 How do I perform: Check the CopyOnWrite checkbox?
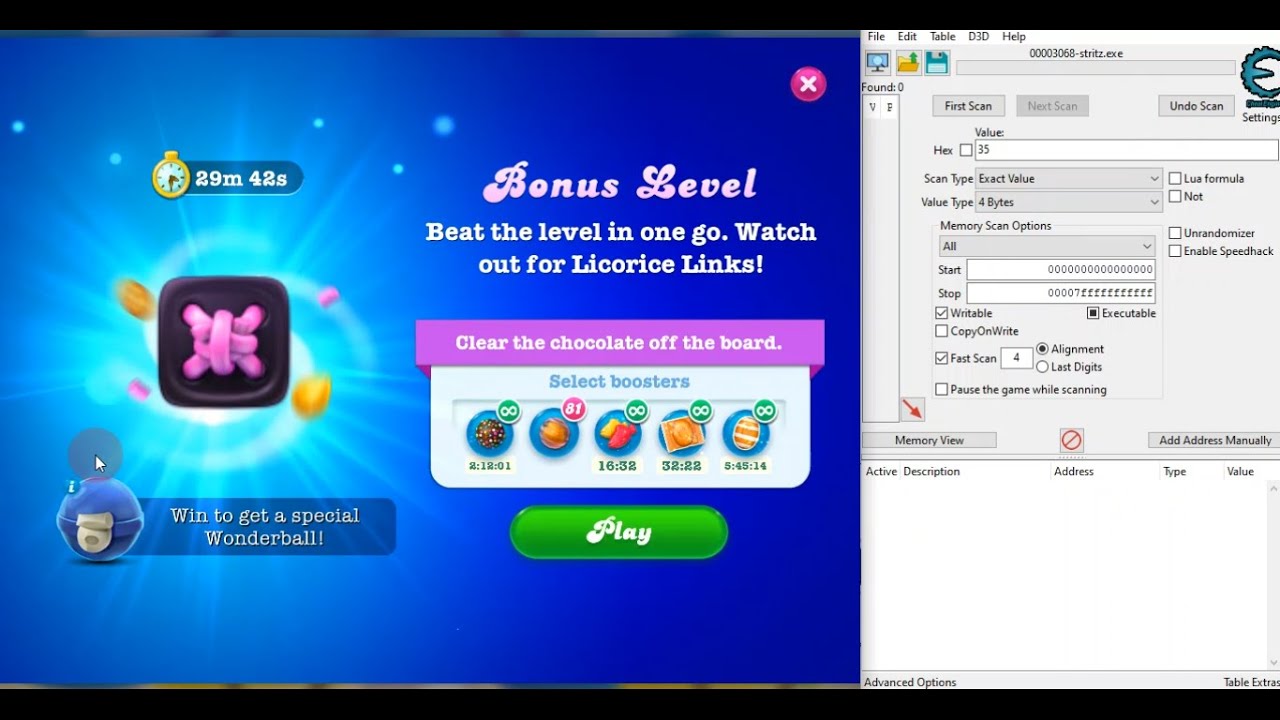pyautogui.click(x=941, y=331)
